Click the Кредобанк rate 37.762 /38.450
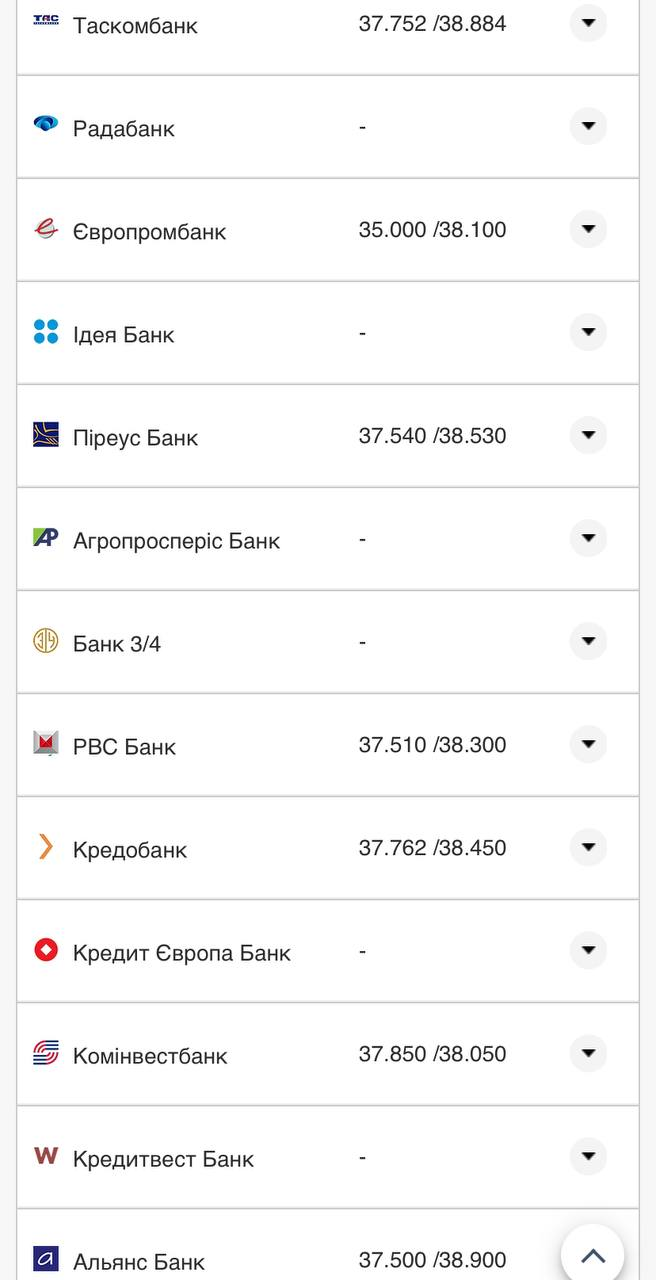The image size is (656, 1280). pos(432,848)
